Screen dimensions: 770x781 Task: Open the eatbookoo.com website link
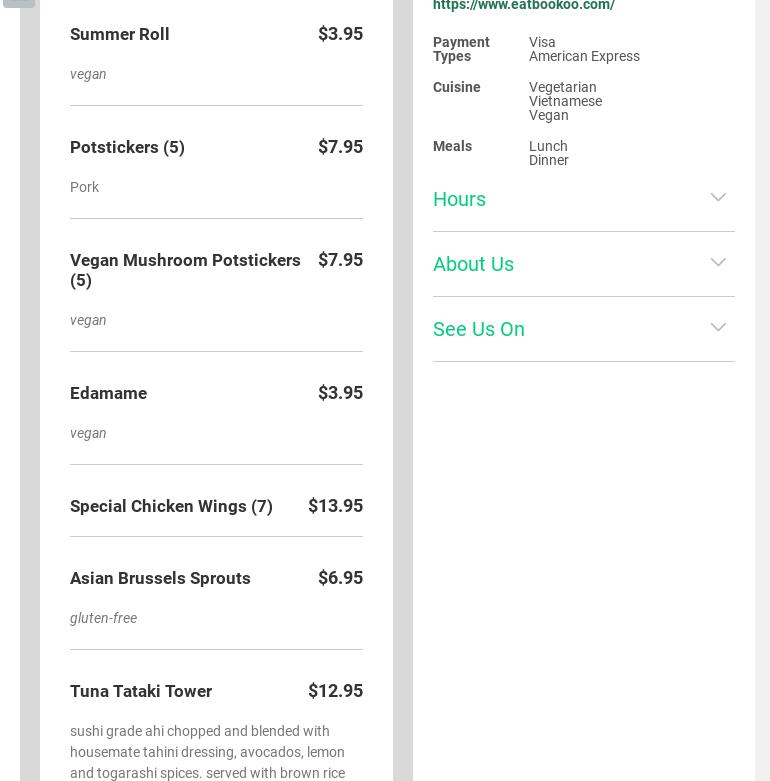point(524,6)
